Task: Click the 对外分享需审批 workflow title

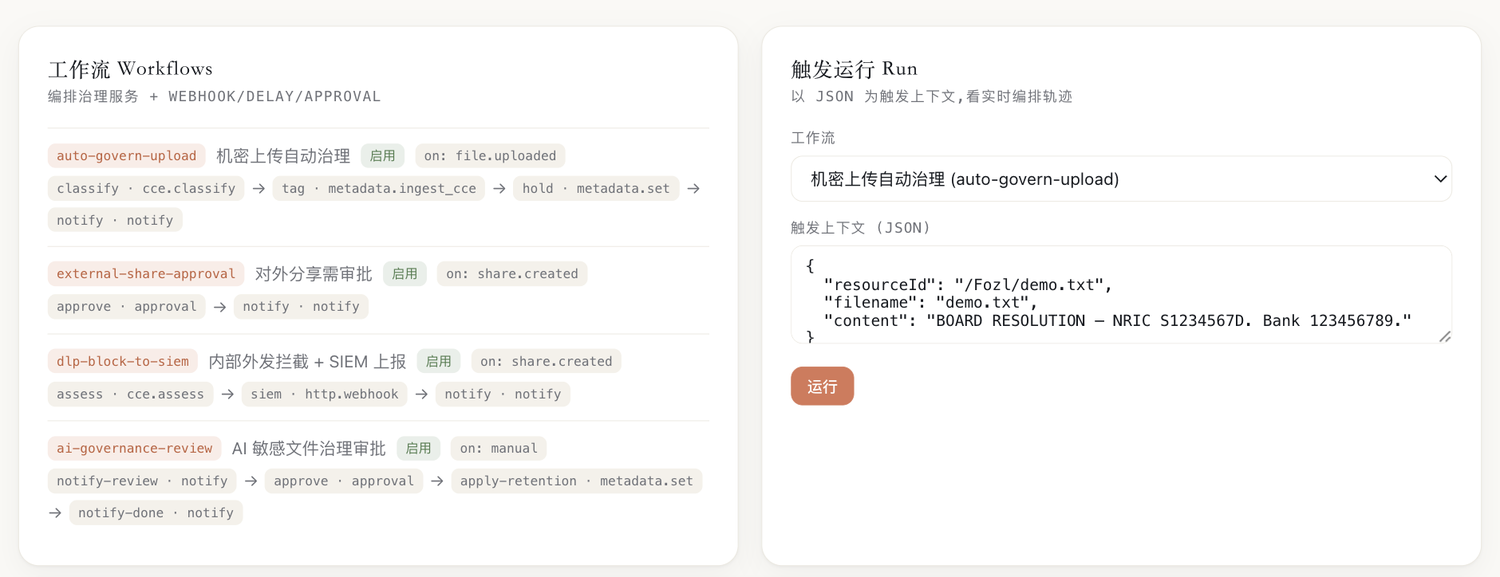Action: tap(313, 274)
